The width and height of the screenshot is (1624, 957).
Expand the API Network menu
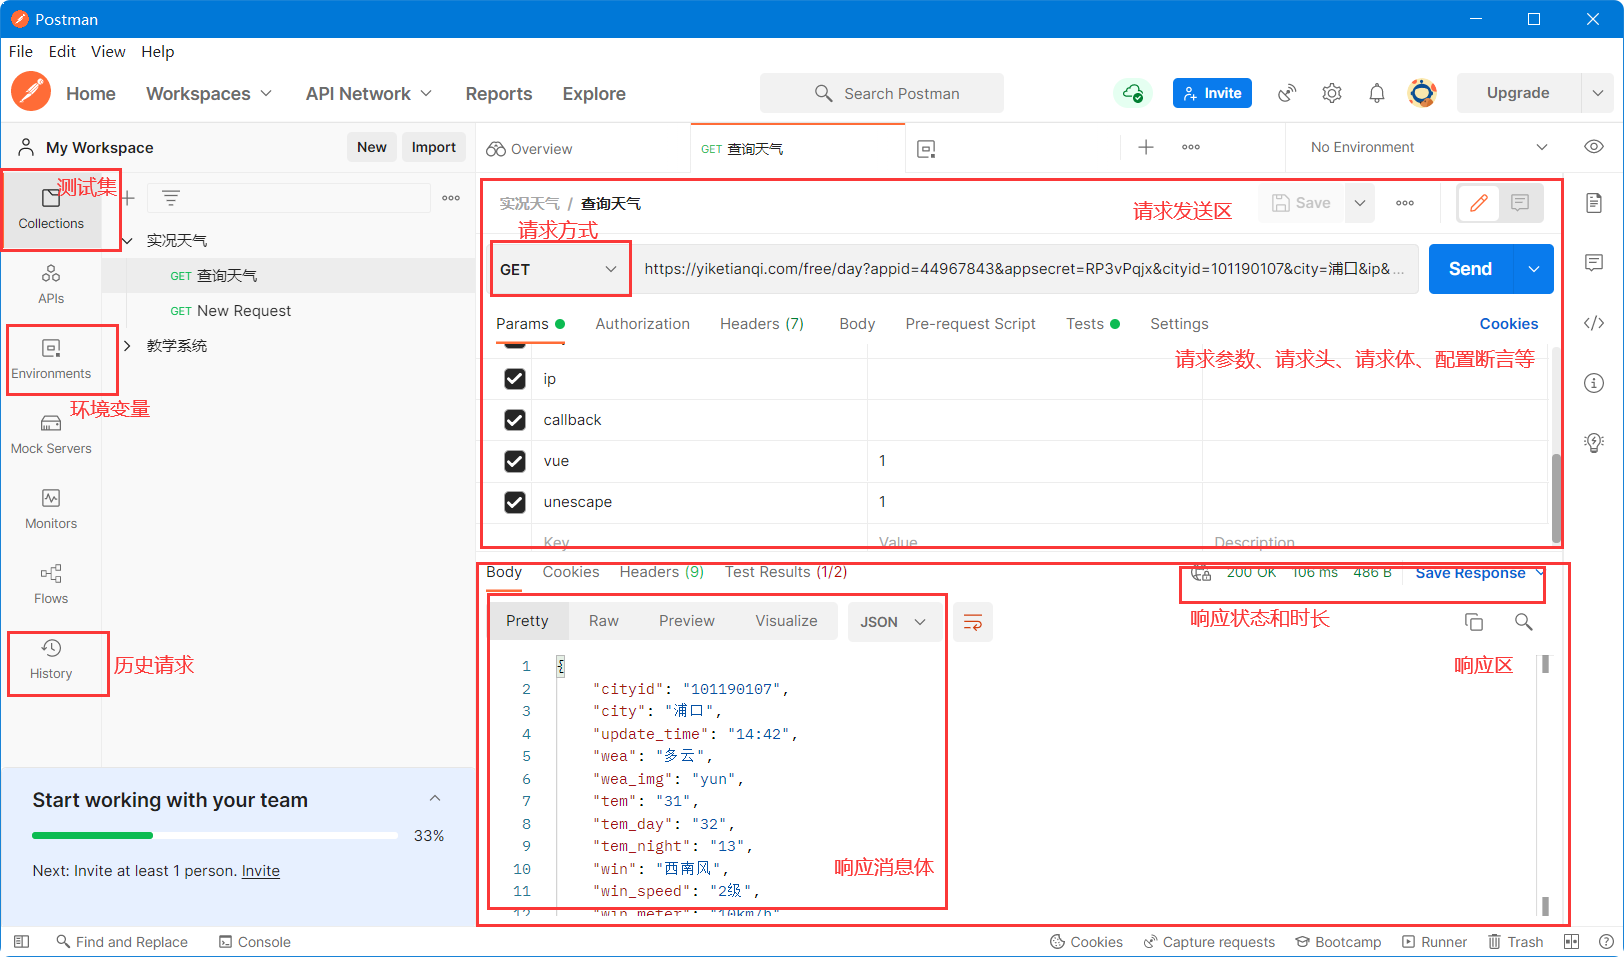[x=369, y=93]
